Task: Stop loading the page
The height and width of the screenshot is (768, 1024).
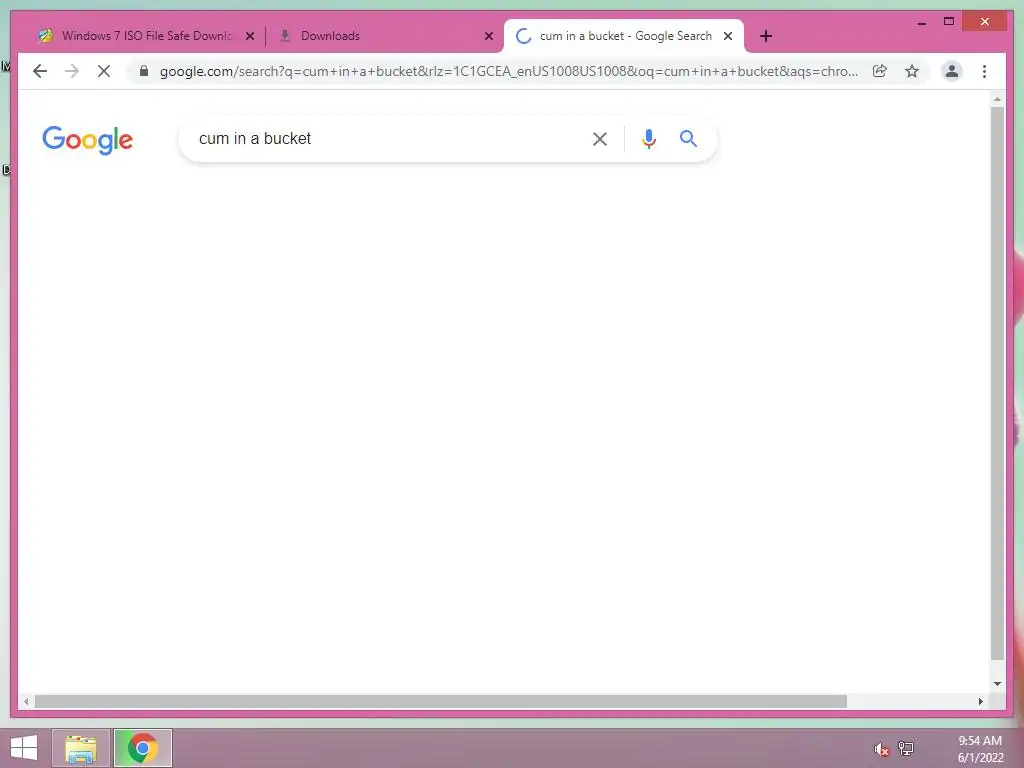Action: click(x=104, y=71)
